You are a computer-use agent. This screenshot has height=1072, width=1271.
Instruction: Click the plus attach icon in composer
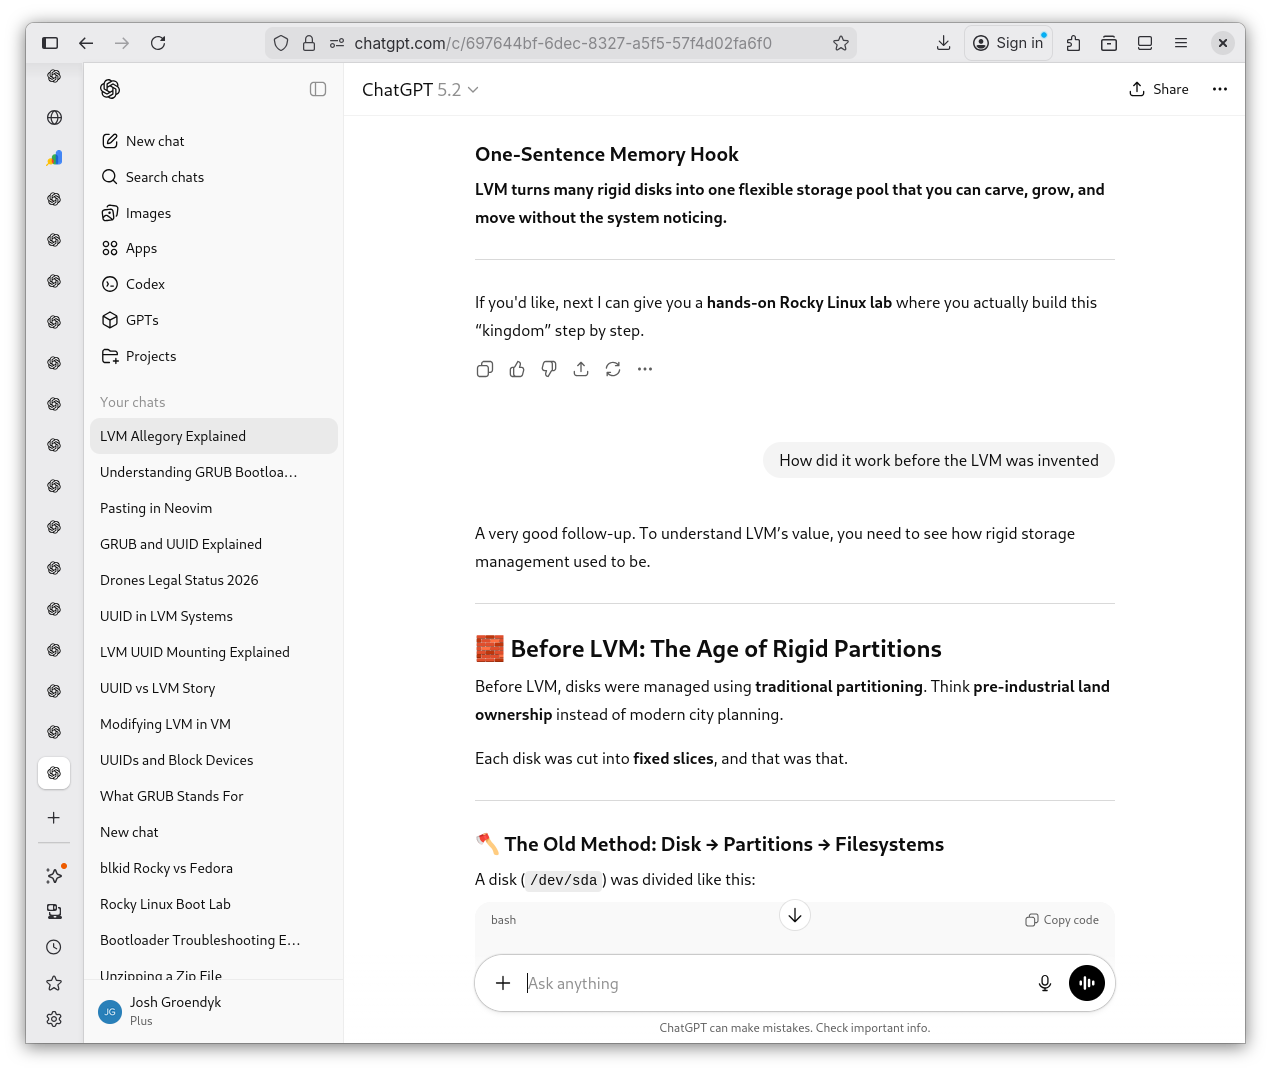(503, 983)
